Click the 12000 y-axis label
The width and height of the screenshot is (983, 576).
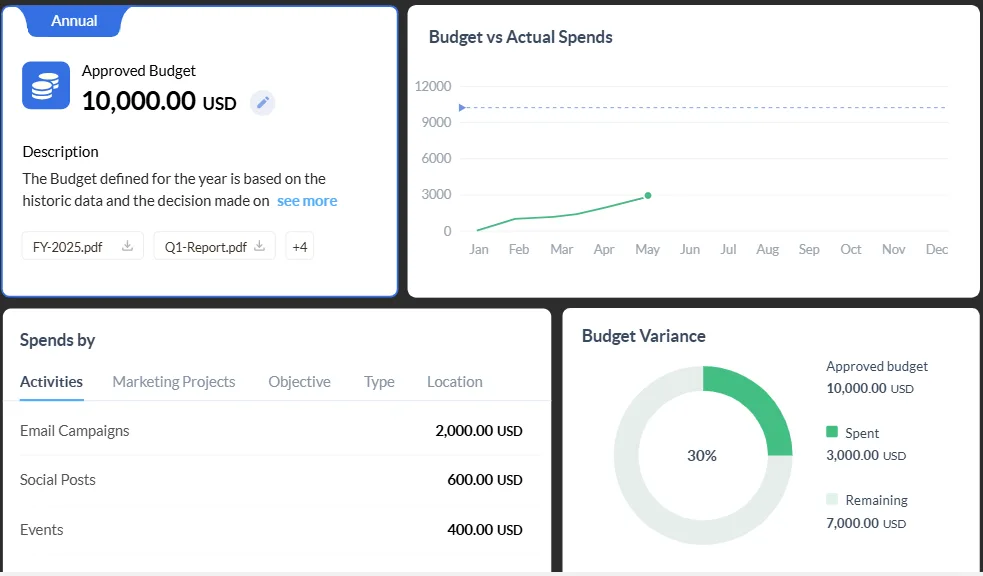[433, 86]
